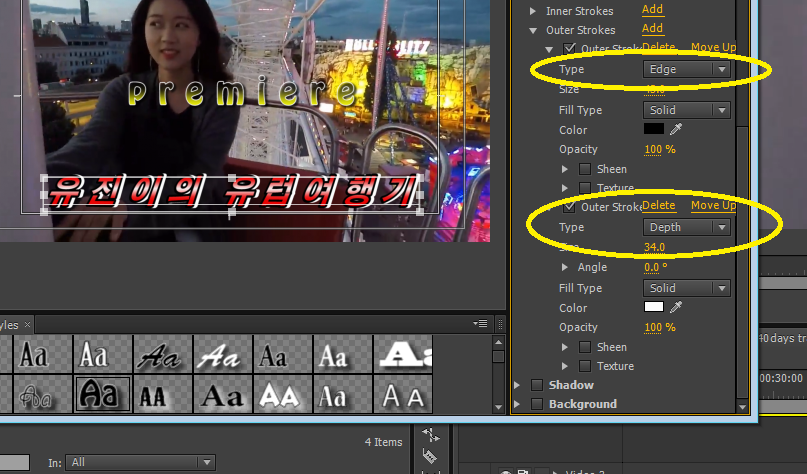Open Edge stroke Fill Type dropdown

coord(687,110)
